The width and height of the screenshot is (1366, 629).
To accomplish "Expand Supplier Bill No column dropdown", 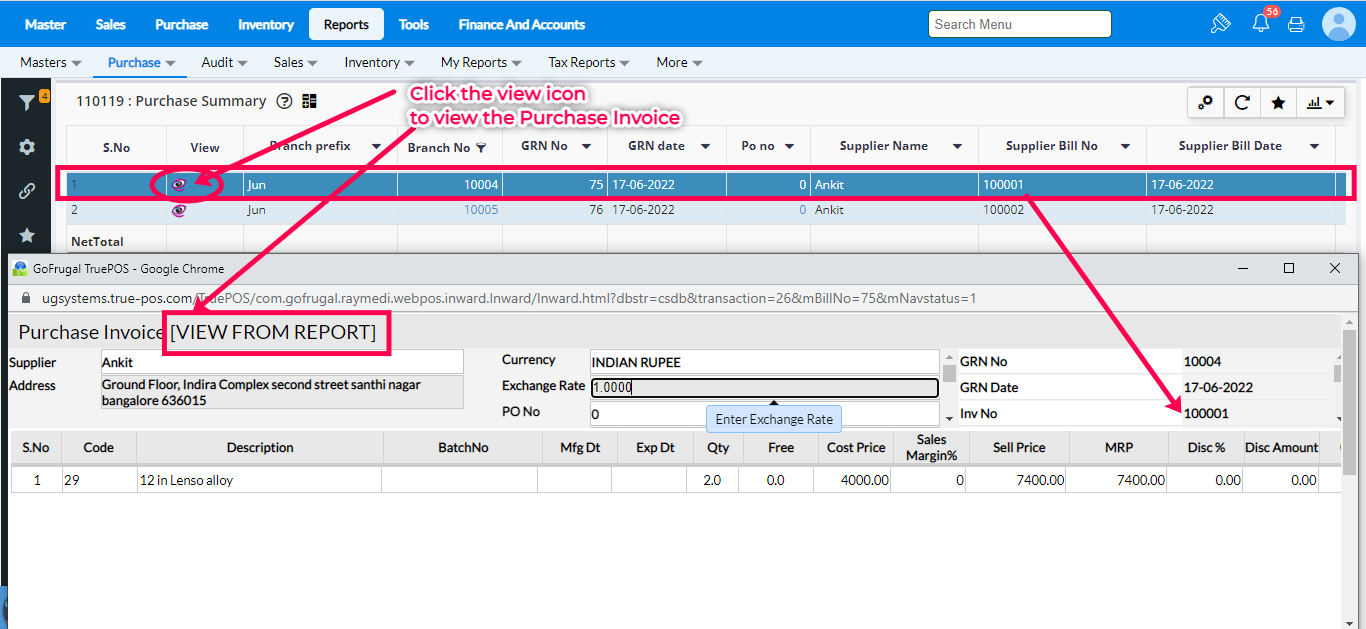I will click(x=1125, y=146).
